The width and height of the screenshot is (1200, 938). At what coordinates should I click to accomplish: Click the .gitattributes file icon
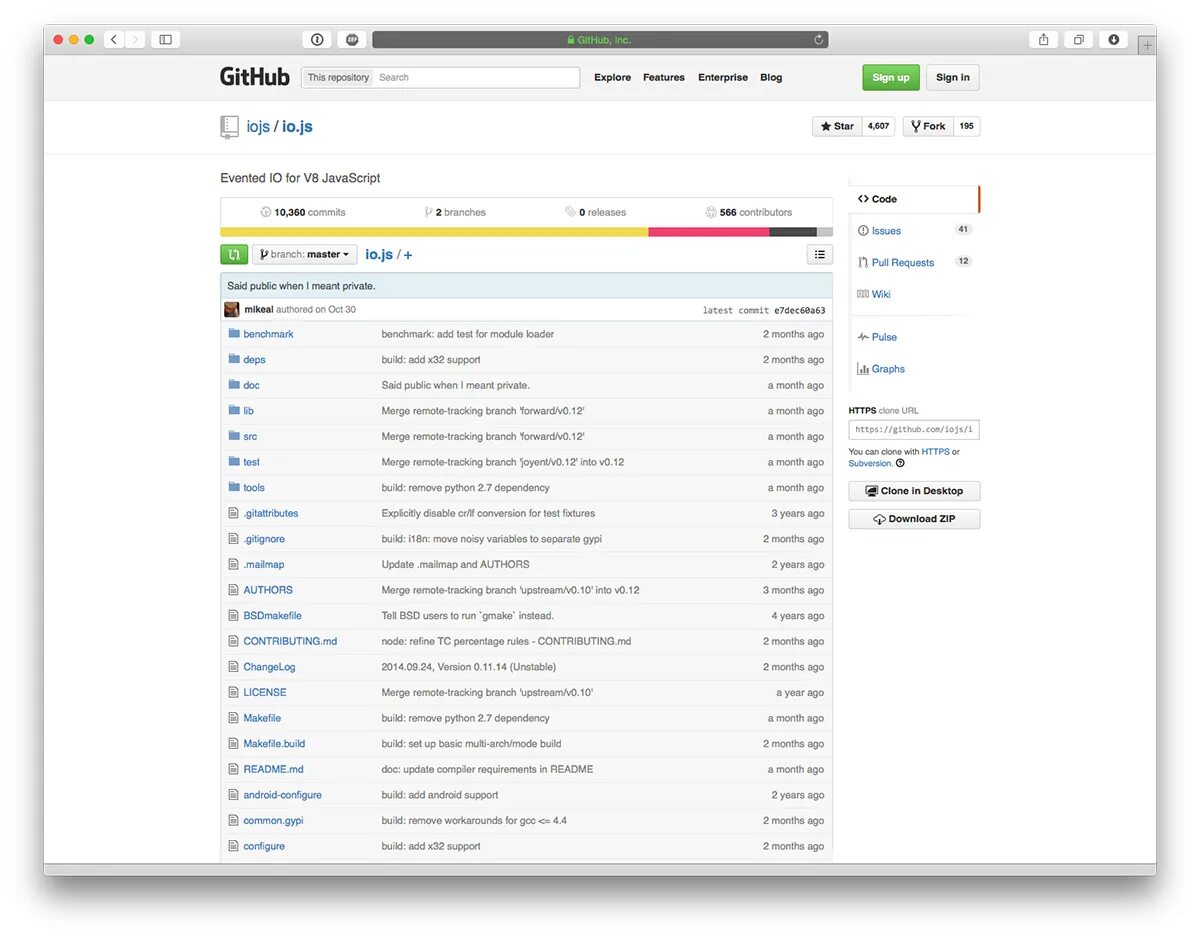click(234, 513)
